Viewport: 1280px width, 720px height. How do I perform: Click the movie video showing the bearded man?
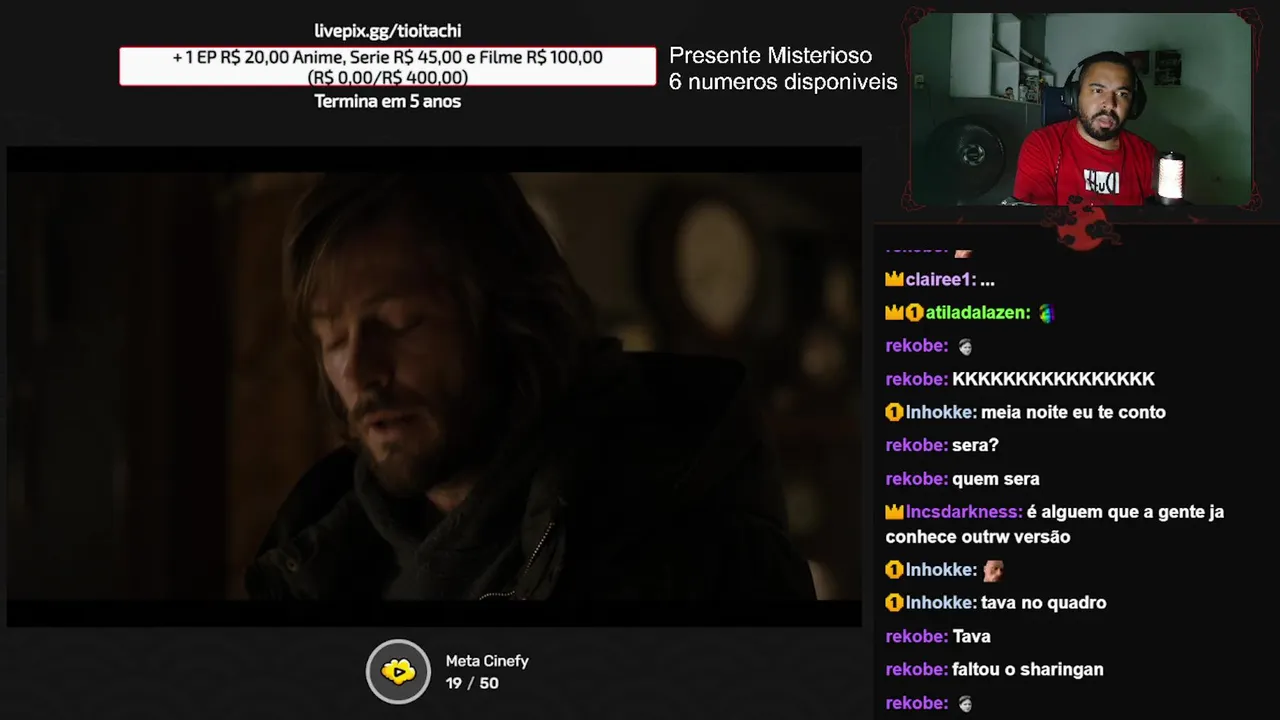pyautogui.click(x=434, y=386)
